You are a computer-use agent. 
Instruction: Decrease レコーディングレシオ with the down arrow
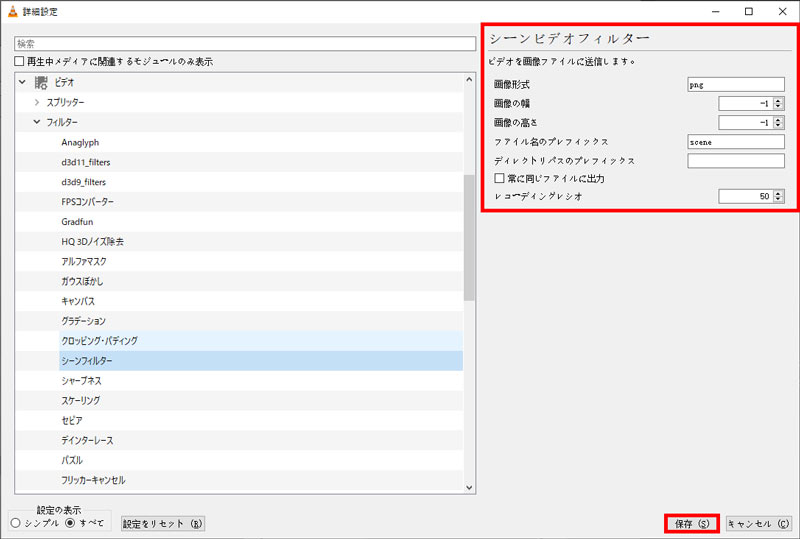pyautogui.click(x=778, y=201)
